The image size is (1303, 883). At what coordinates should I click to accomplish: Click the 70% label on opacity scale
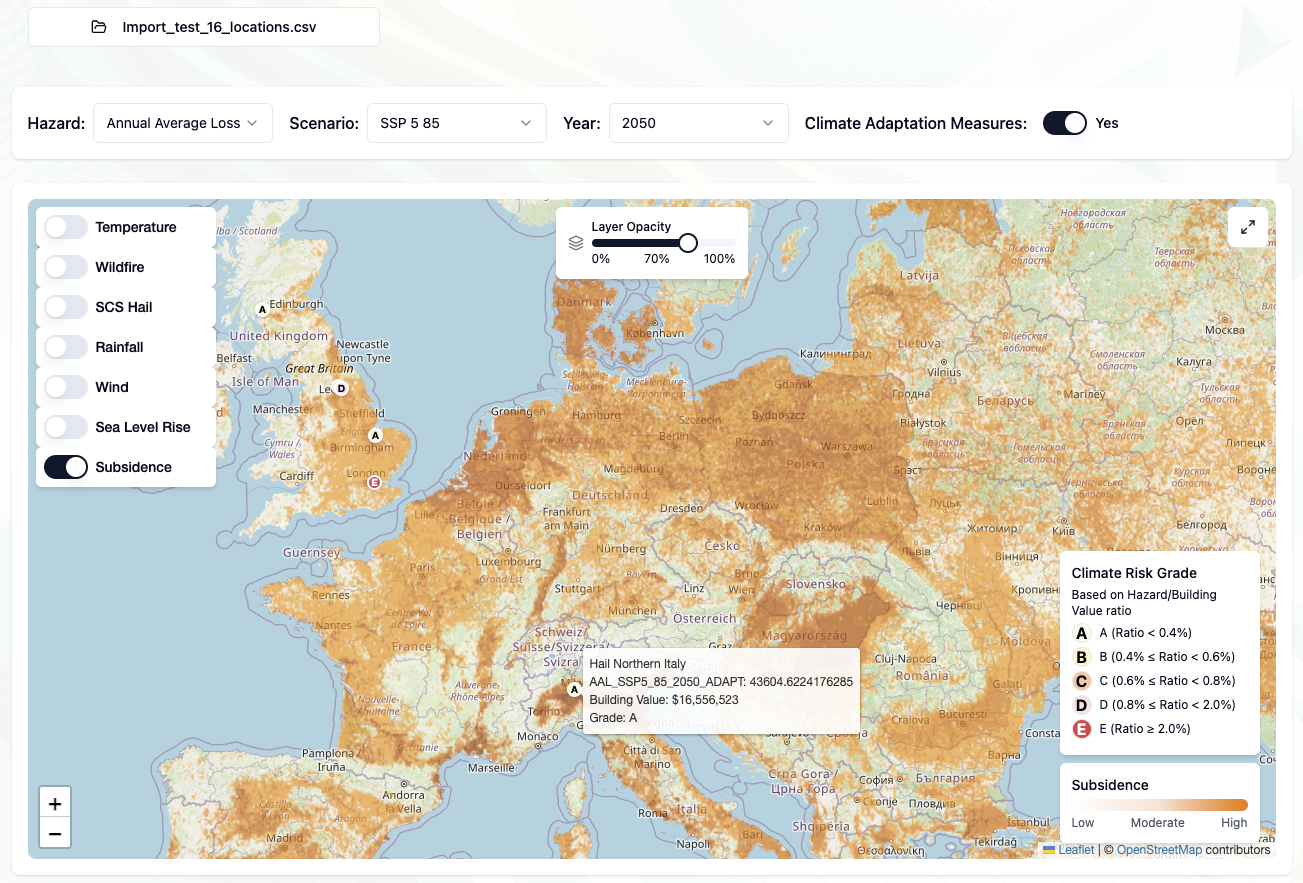(x=657, y=259)
